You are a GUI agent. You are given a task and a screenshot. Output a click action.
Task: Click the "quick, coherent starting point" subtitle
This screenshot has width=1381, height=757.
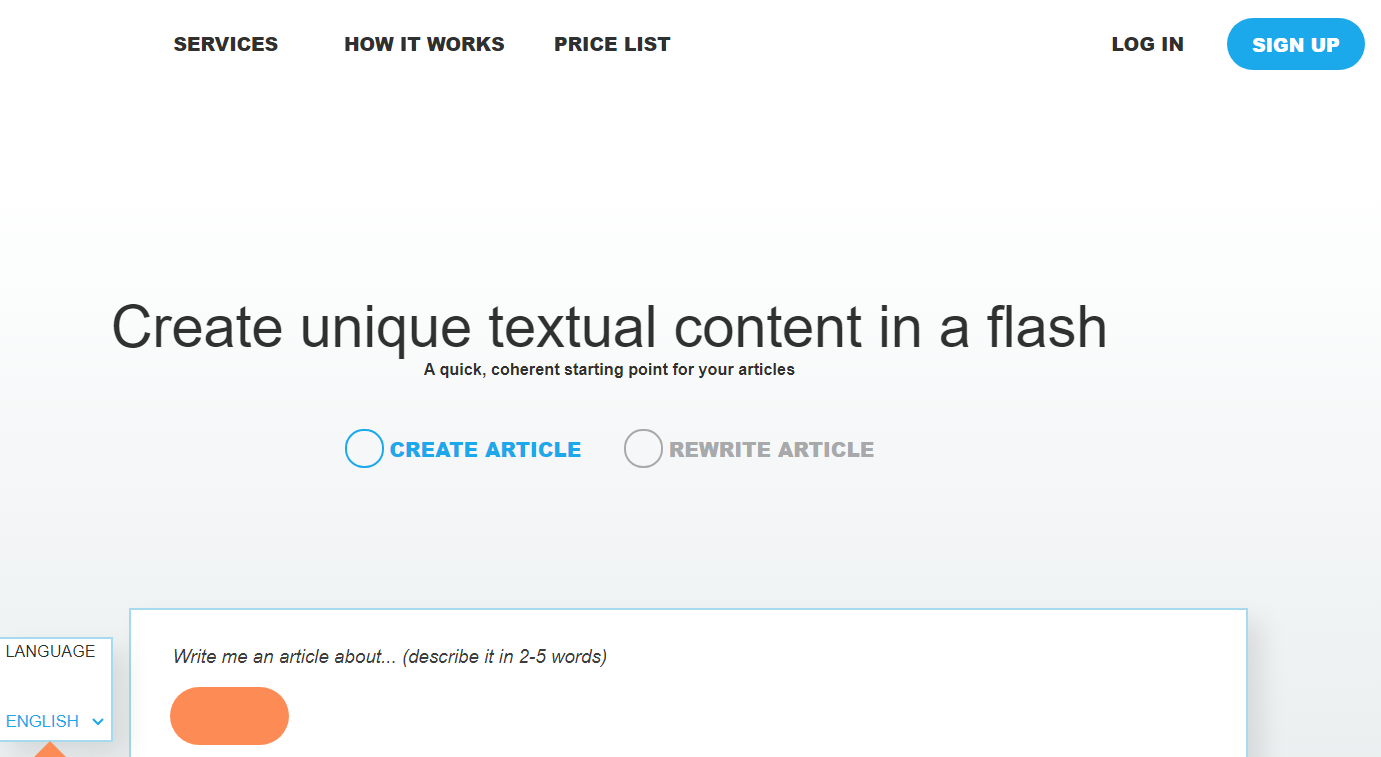(x=609, y=370)
